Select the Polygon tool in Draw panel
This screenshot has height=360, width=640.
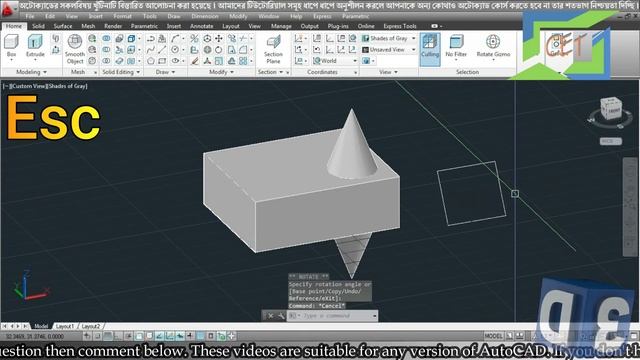(x=151, y=61)
